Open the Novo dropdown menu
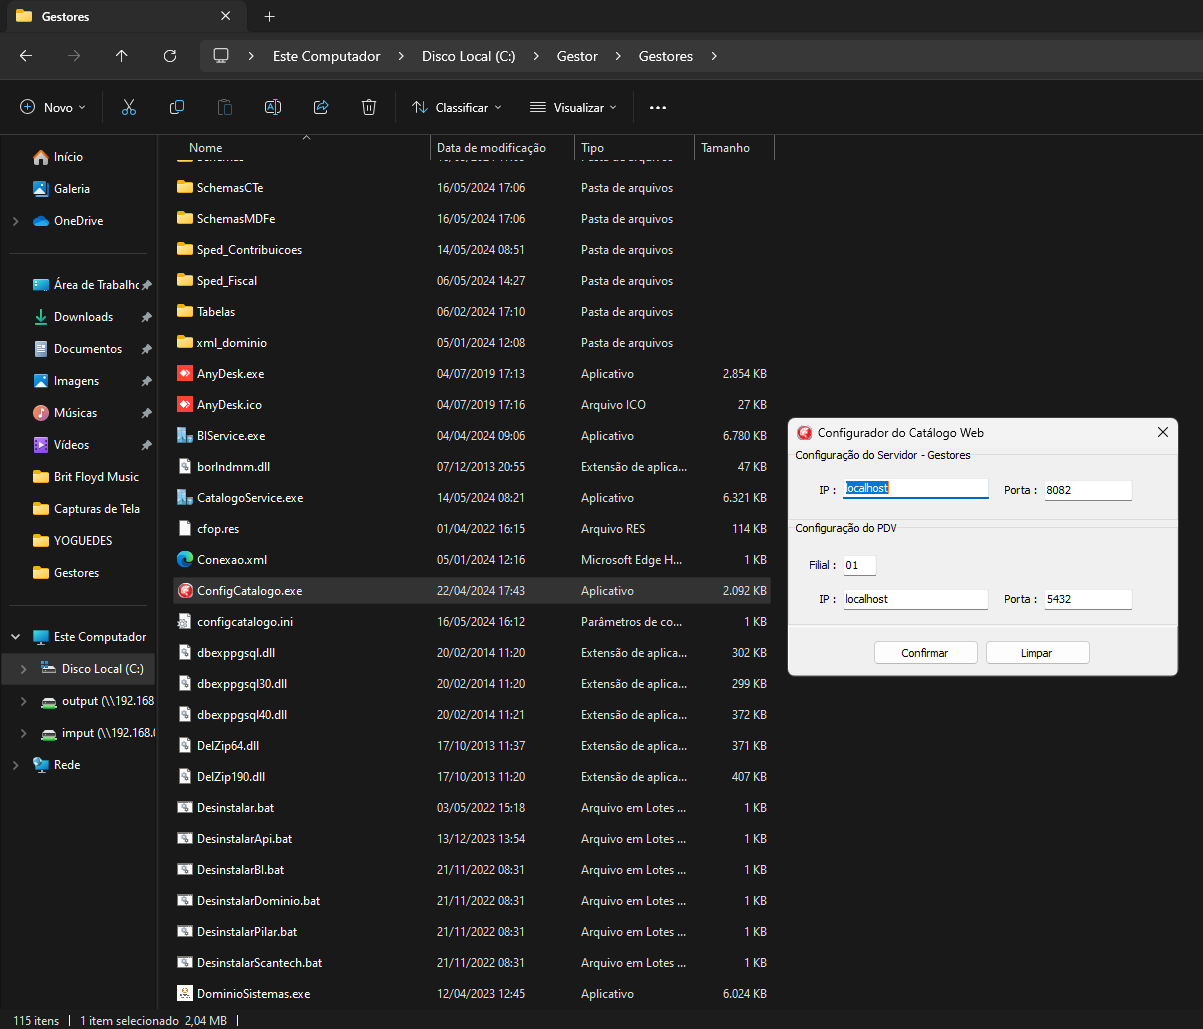The height and width of the screenshot is (1029, 1203). tap(53, 107)
